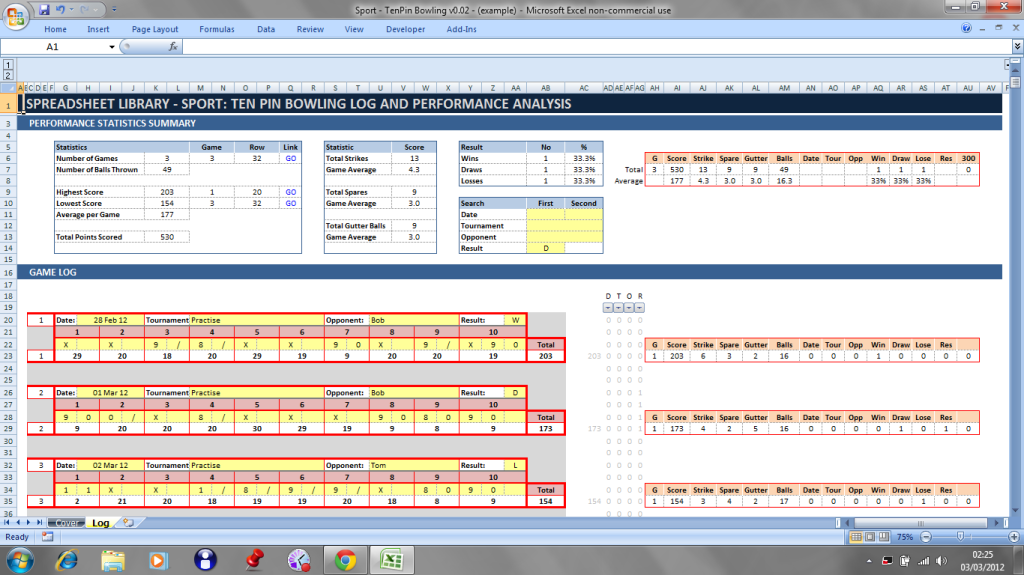The width and height of the screenshot is (1024, 575).
Task: Click GO link for Highest Score
Action: (x=290, y=191)
